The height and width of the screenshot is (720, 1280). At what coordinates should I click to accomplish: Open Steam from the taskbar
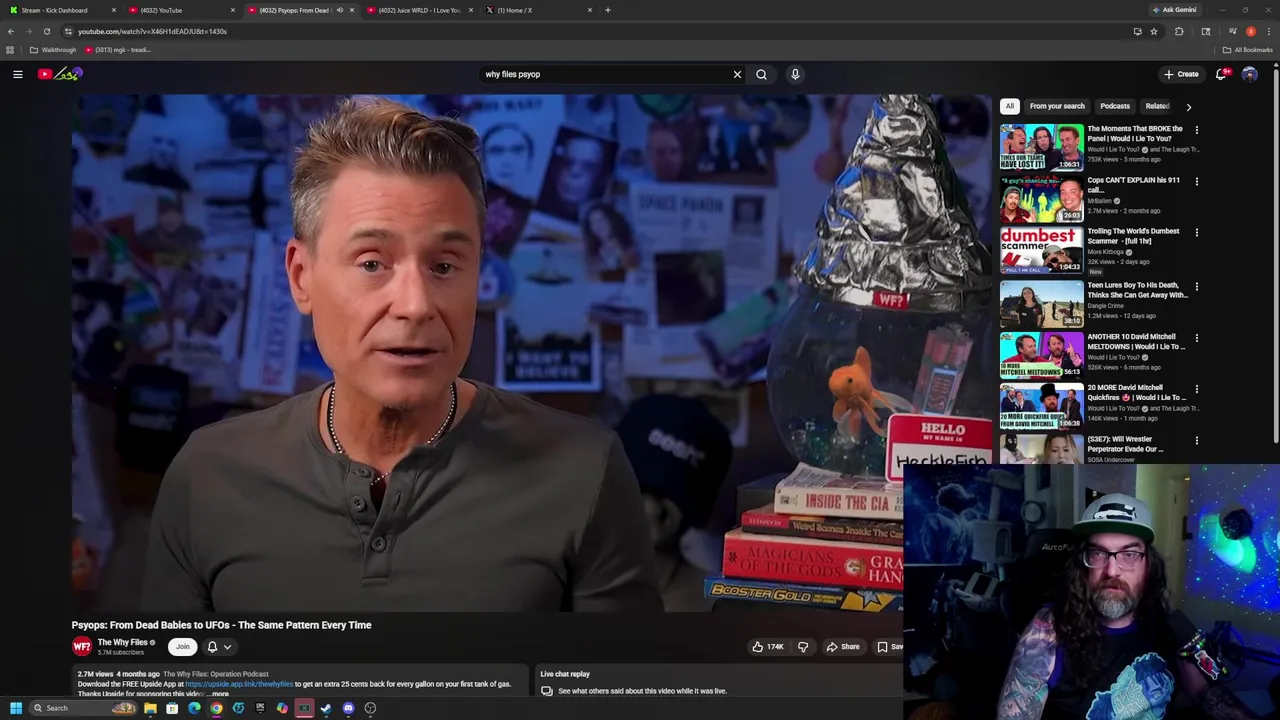point(326,708)
